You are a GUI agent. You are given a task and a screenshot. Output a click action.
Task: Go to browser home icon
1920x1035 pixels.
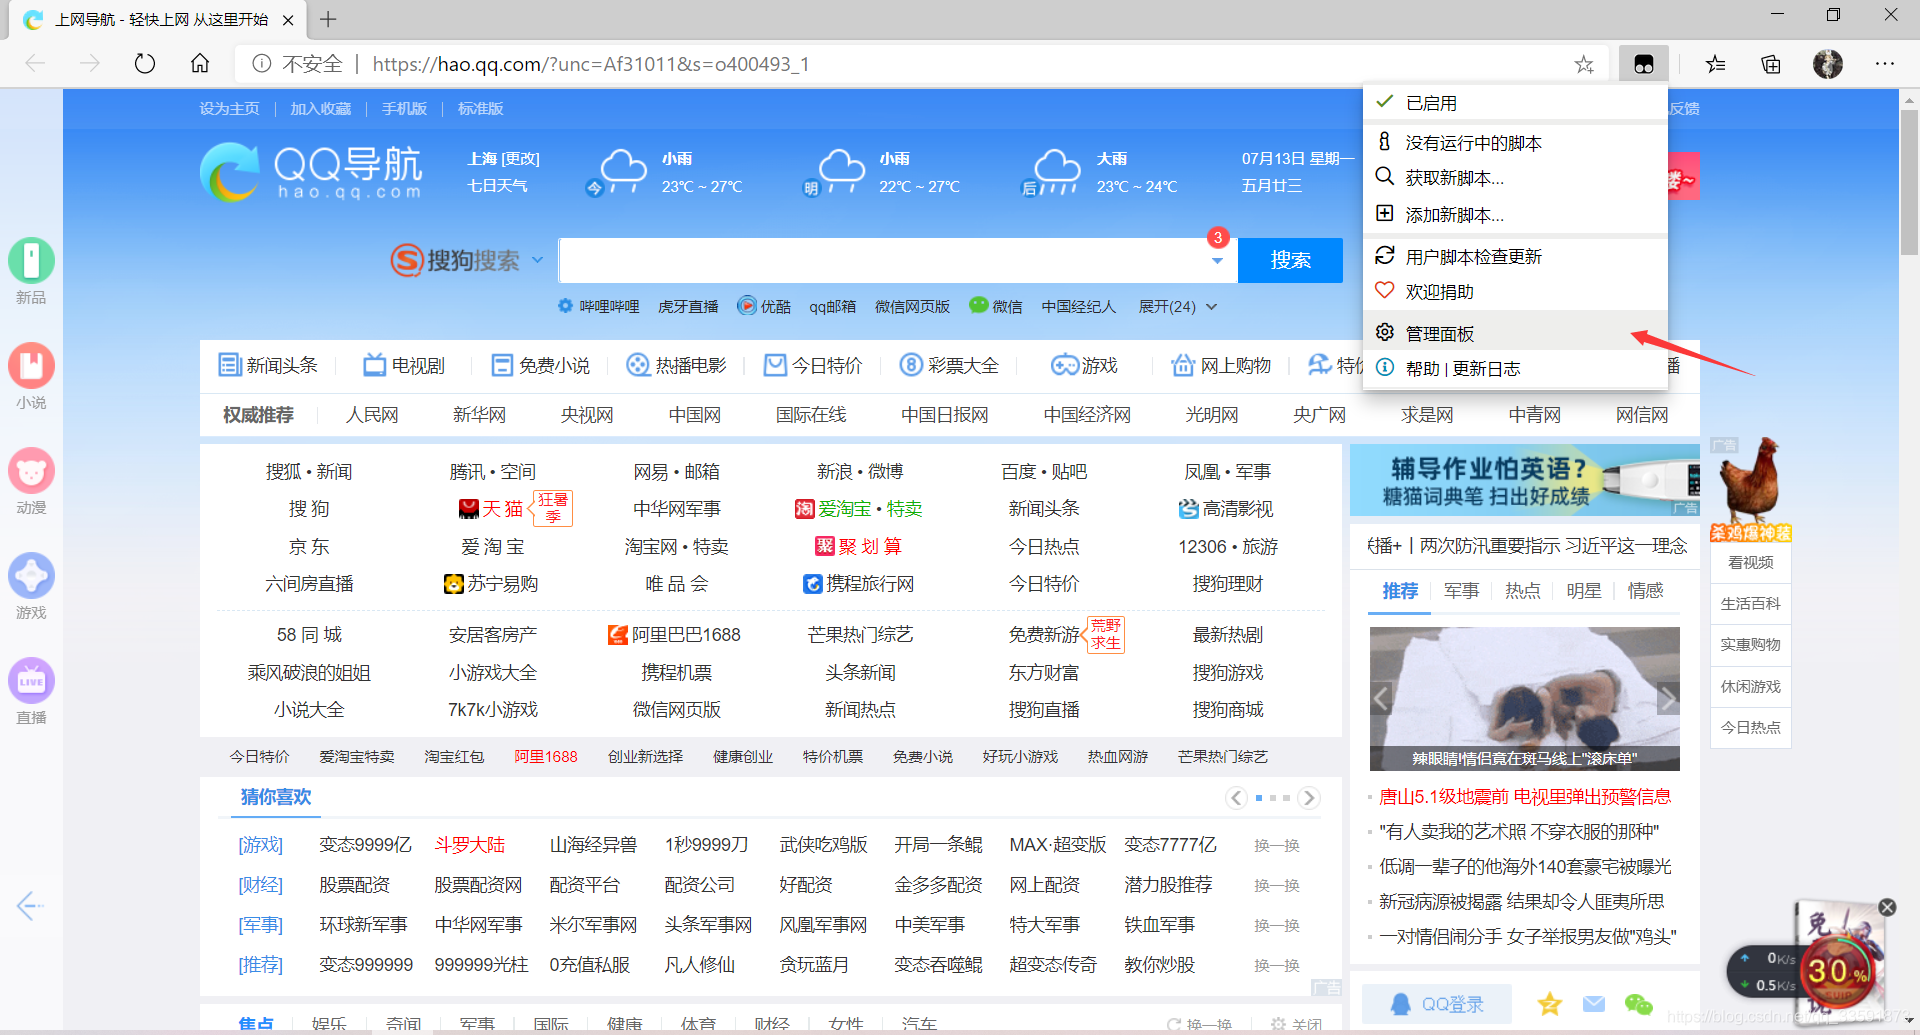click(x=200, y=64)
